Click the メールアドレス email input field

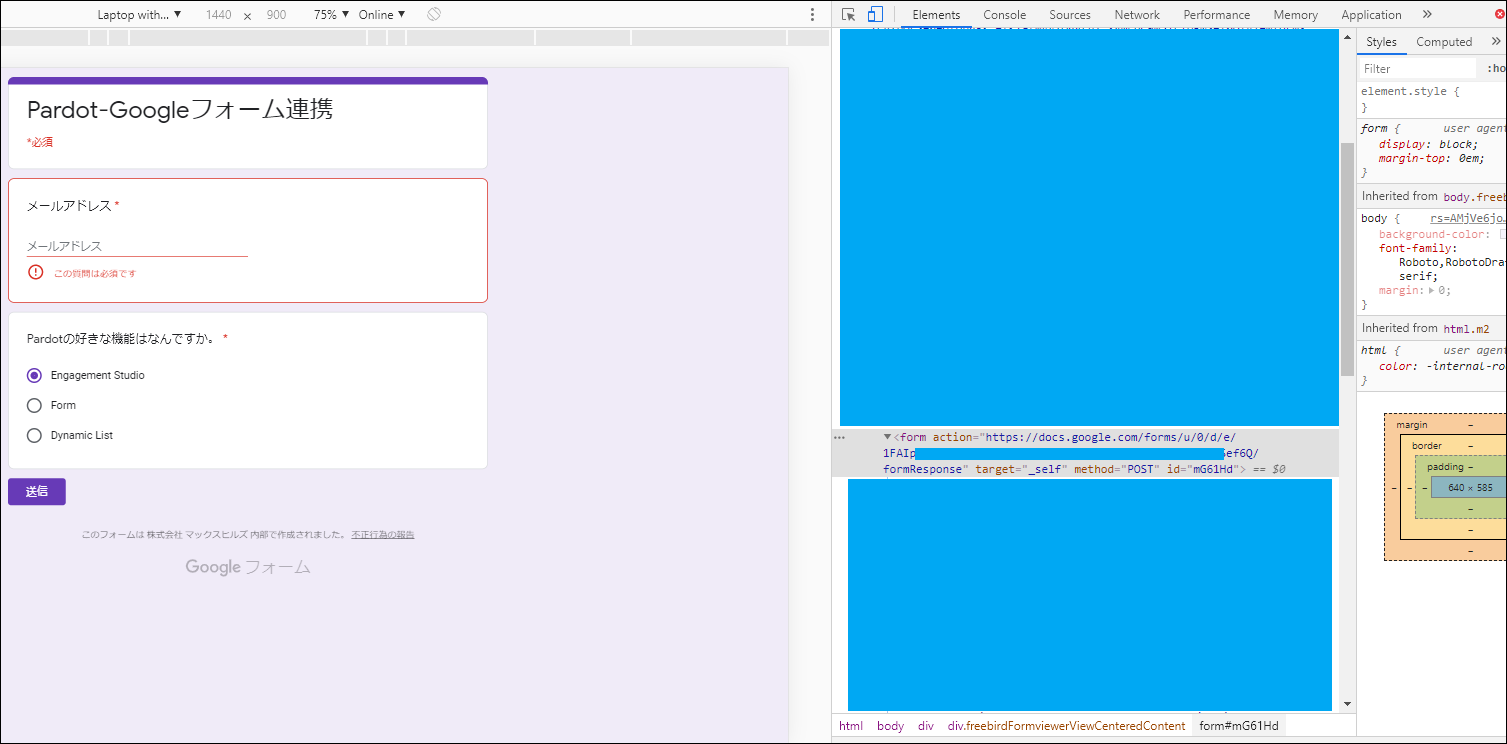137,246
